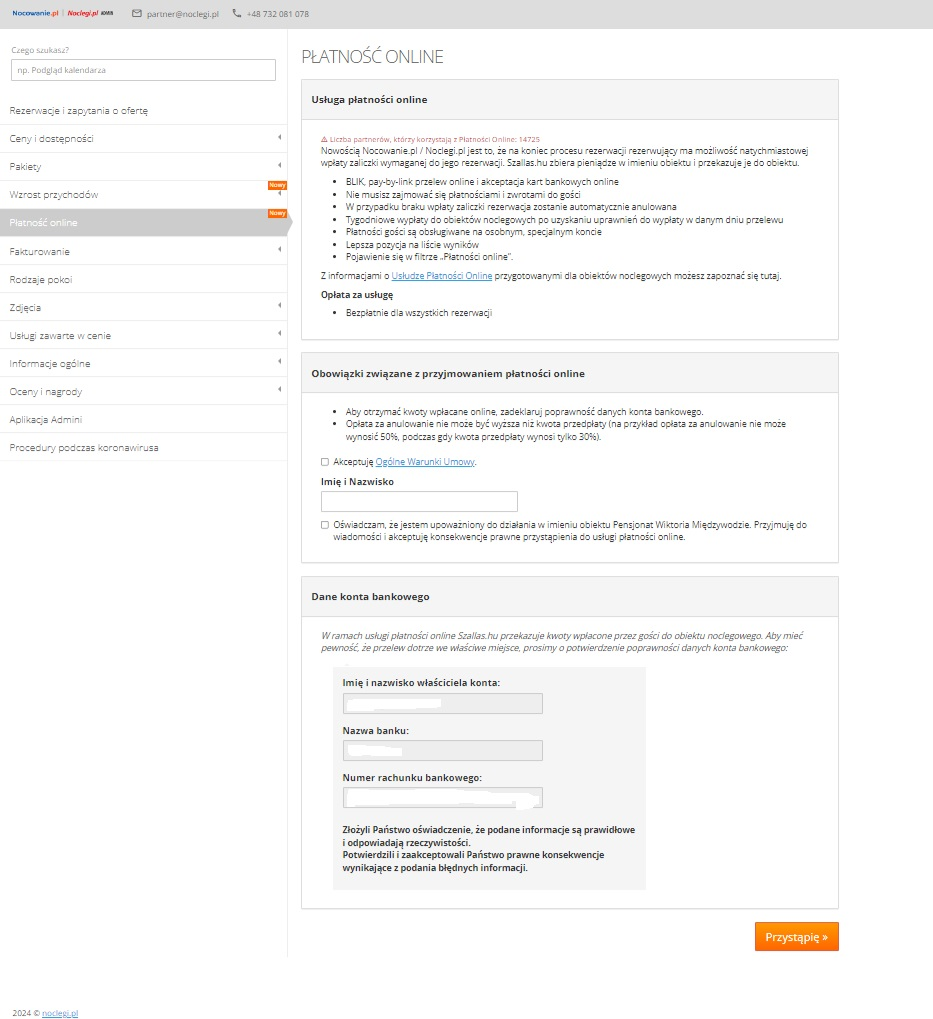Click the envelope email icon

click(x=137, y=14)
